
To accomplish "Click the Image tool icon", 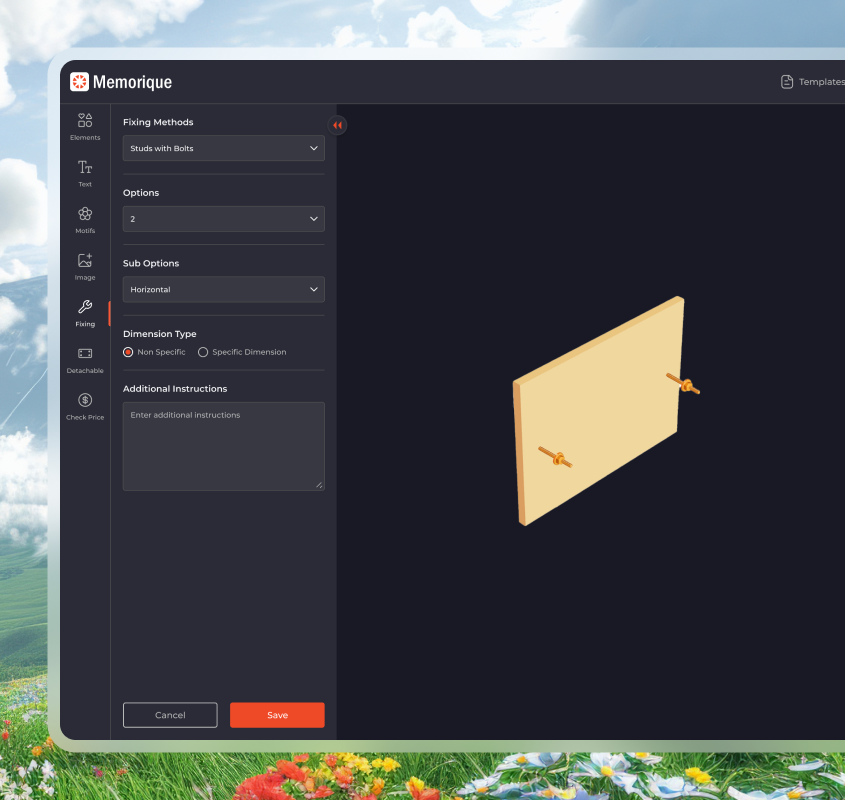I will [x=85, y=260].
